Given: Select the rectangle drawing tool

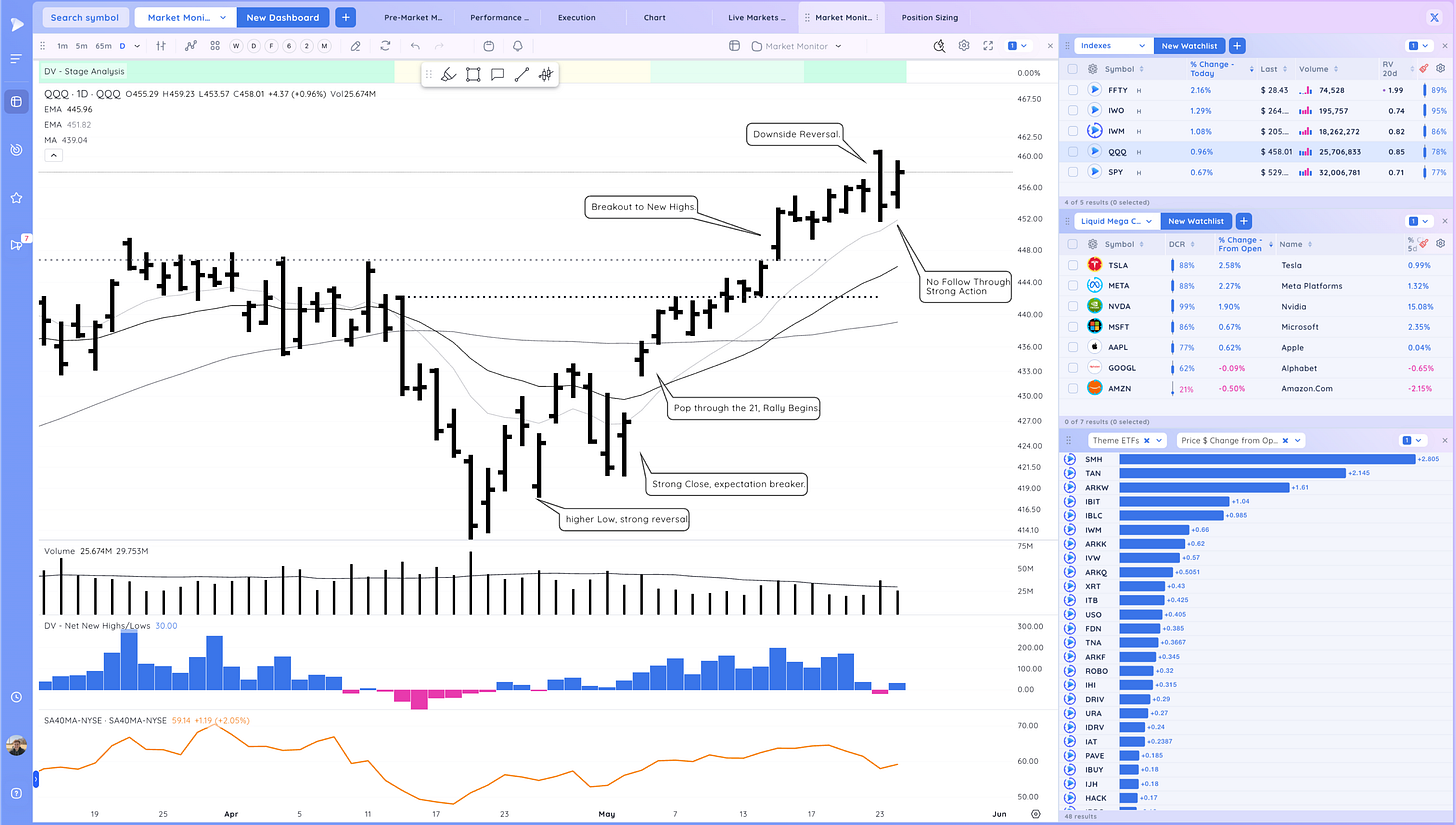Looking at the screenshot, I should click(473, 74).
